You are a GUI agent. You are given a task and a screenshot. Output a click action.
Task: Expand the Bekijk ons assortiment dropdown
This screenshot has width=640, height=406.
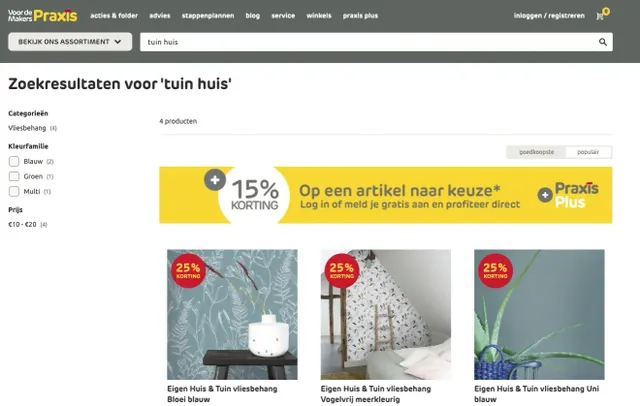click(x=70, y=42)
